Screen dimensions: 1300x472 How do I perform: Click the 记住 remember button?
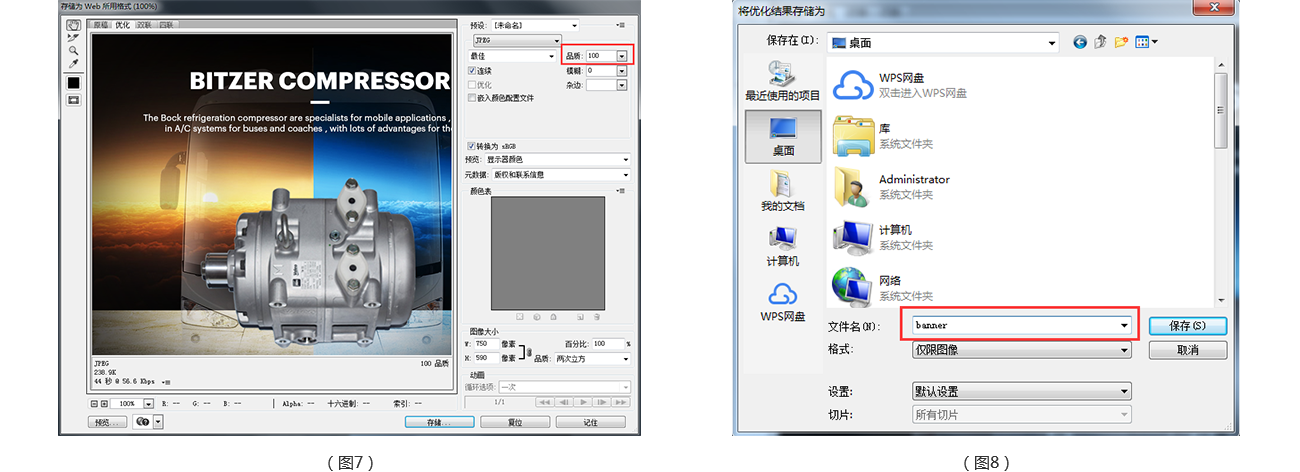tap(591, 422)
